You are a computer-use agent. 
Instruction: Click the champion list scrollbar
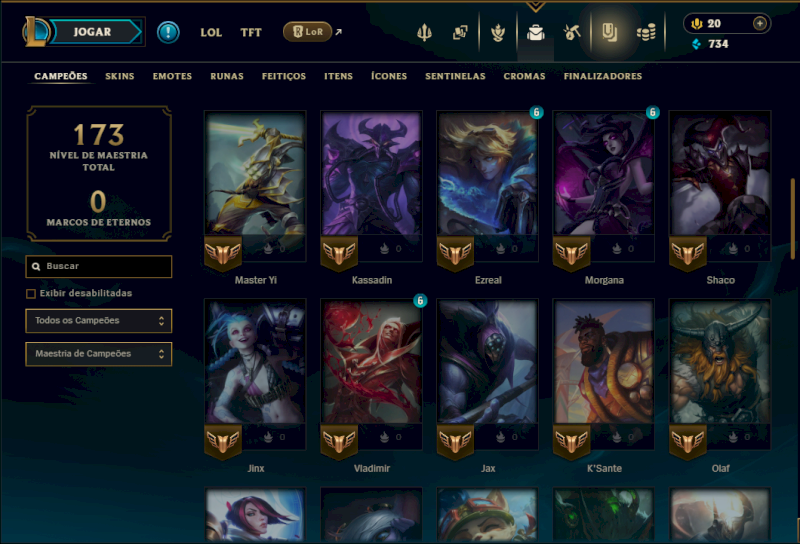tap(792, 218)
